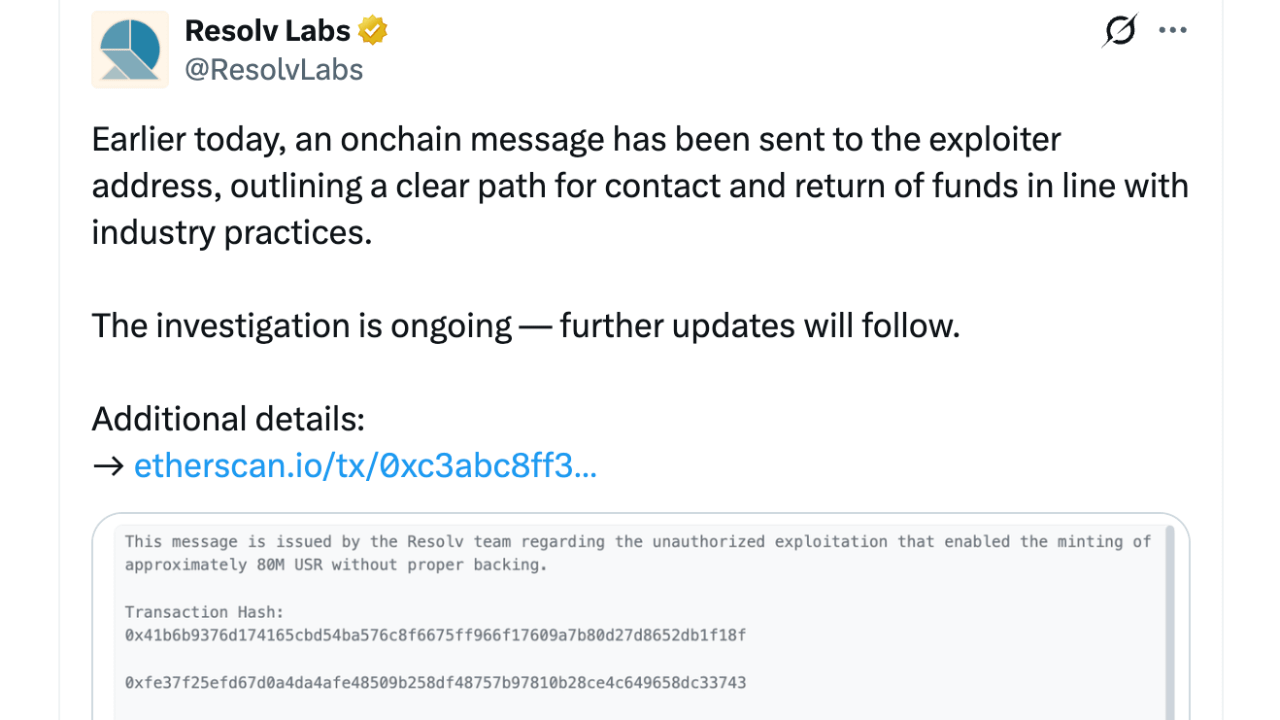Click the "This message is issued" line
This screenshot has width=1280, height=720.
point(637,542)
